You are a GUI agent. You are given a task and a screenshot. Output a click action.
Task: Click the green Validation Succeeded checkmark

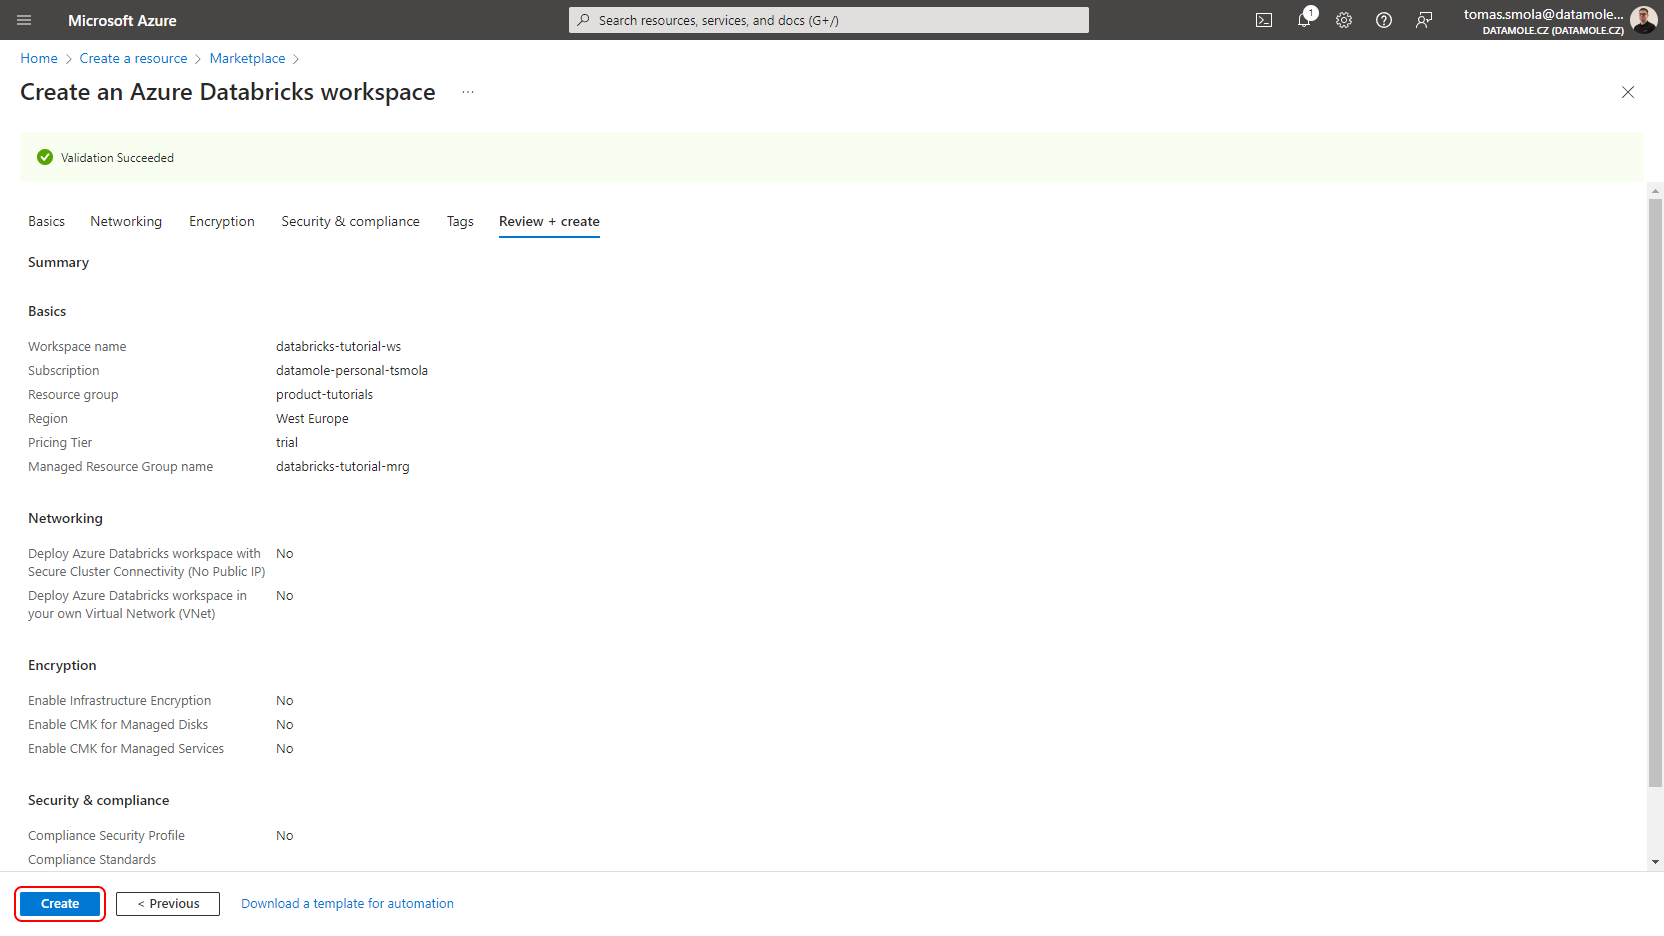(x=45, y=157)
